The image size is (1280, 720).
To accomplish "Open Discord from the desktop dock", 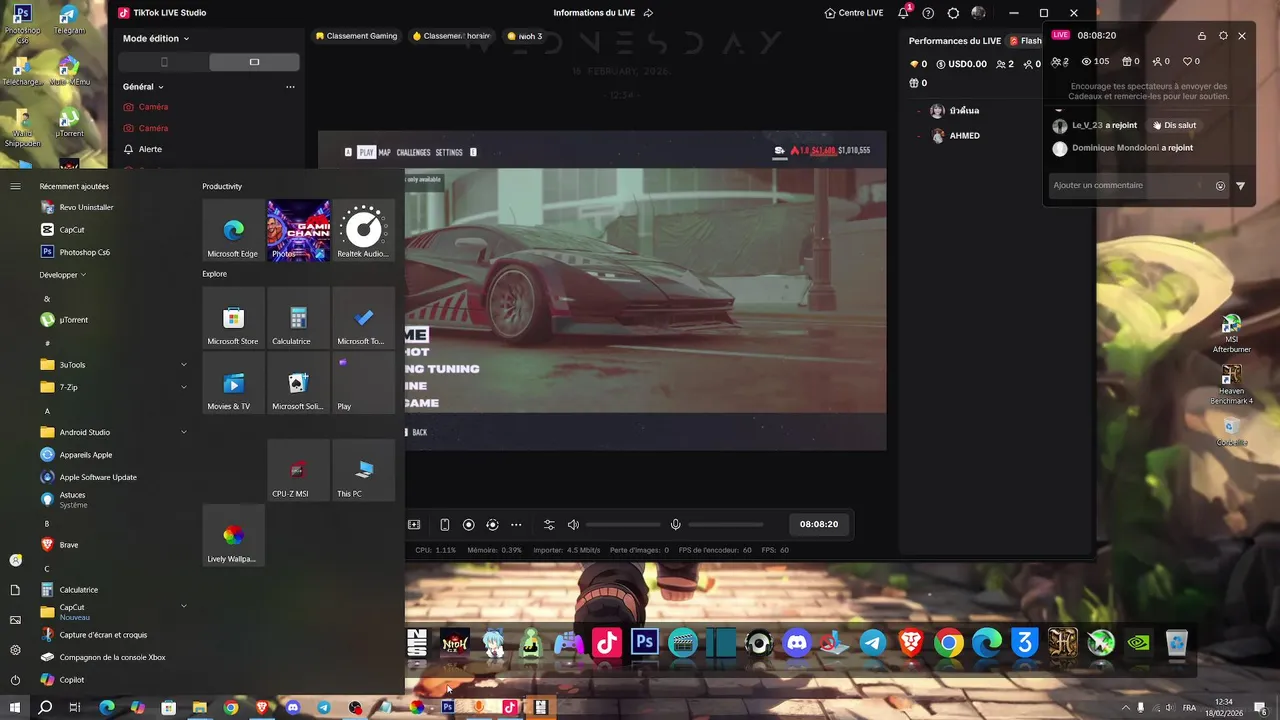I will tap(797, 643).
